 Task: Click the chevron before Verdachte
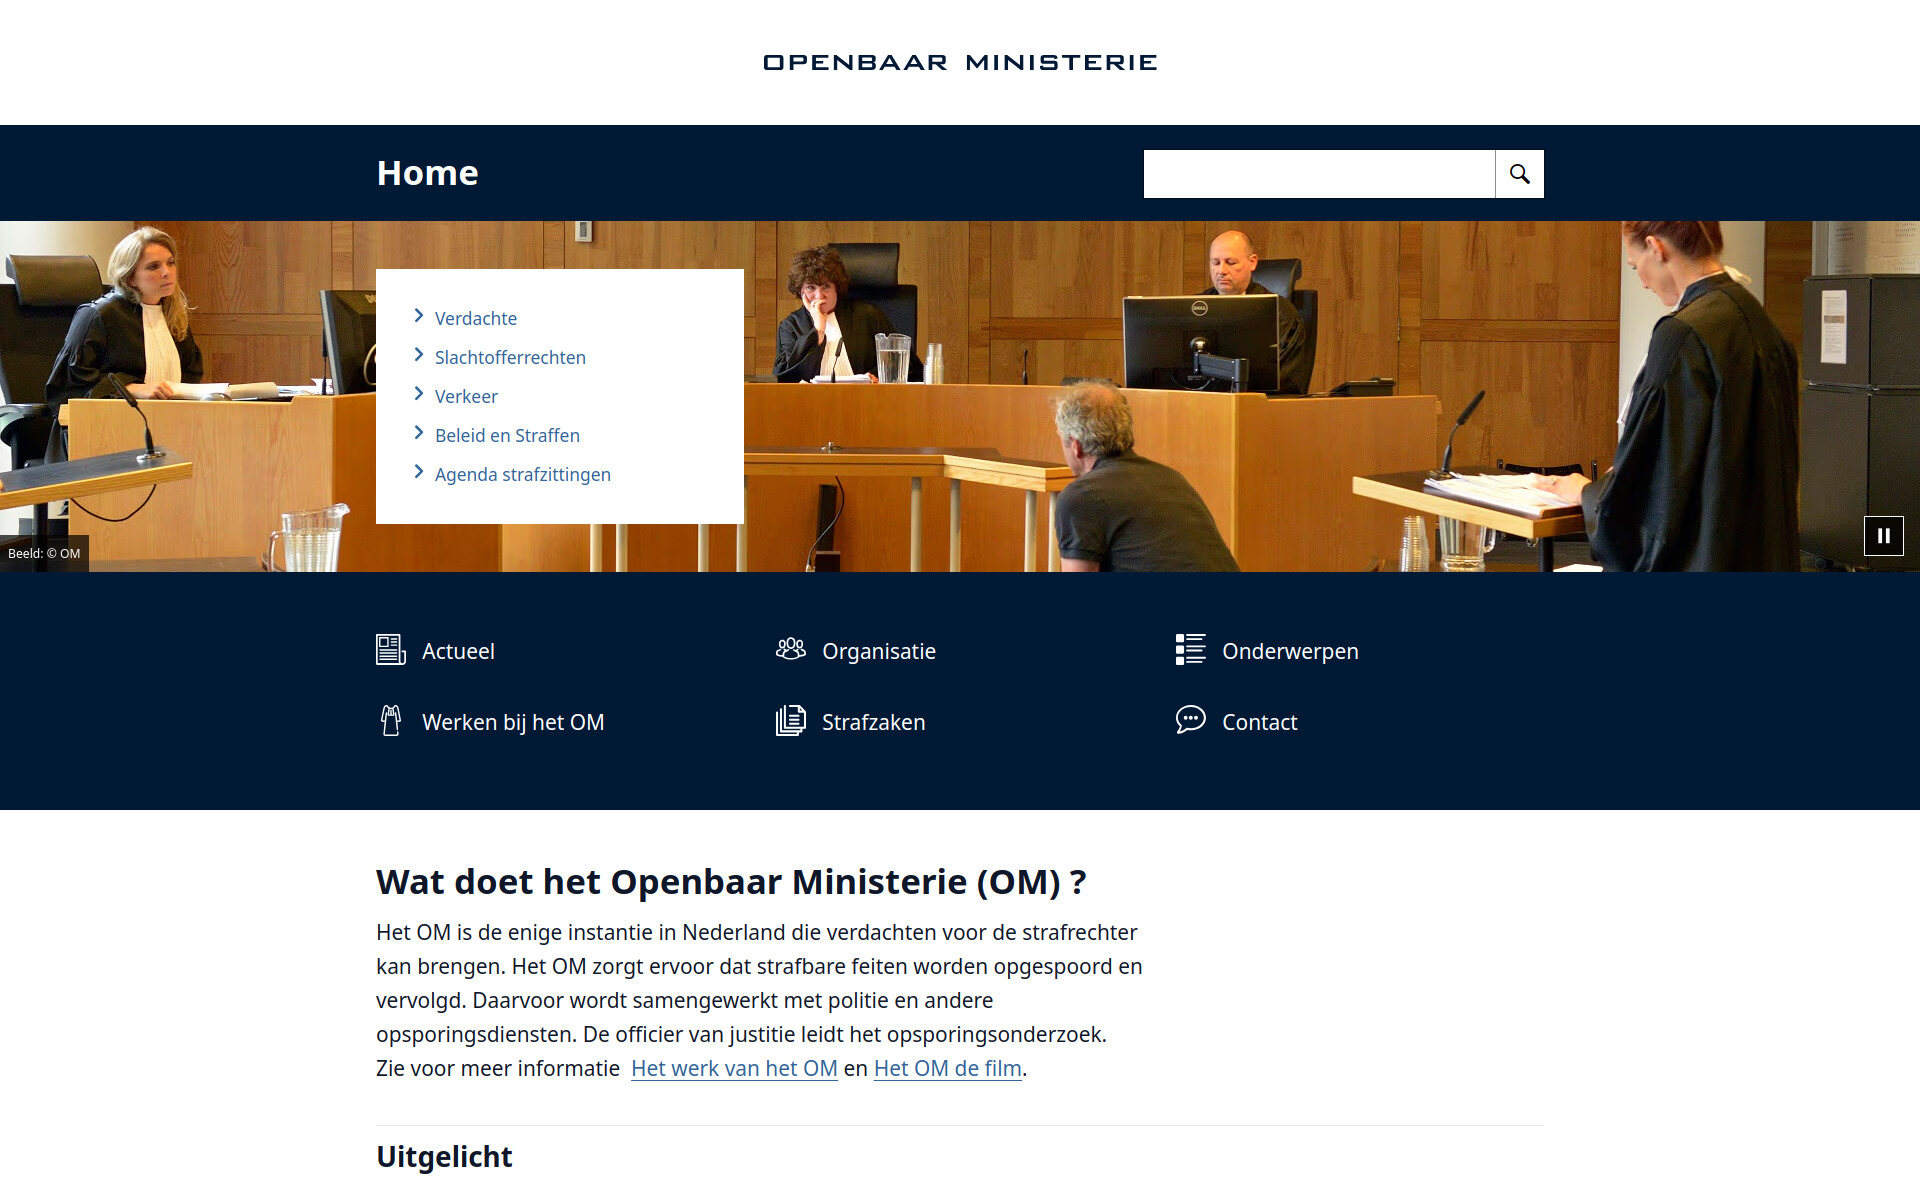419,316
